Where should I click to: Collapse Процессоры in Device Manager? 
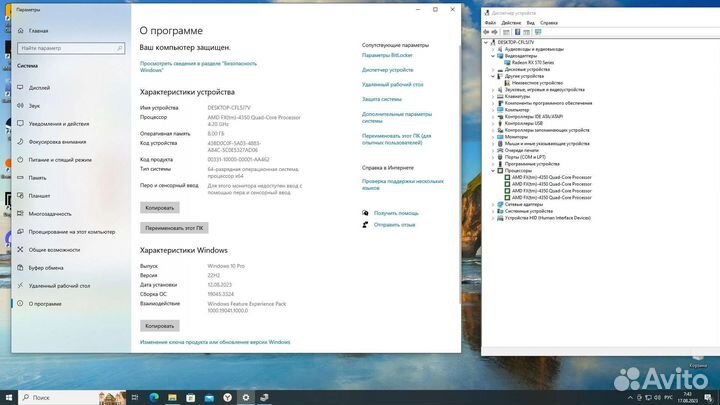pos(493,171)
